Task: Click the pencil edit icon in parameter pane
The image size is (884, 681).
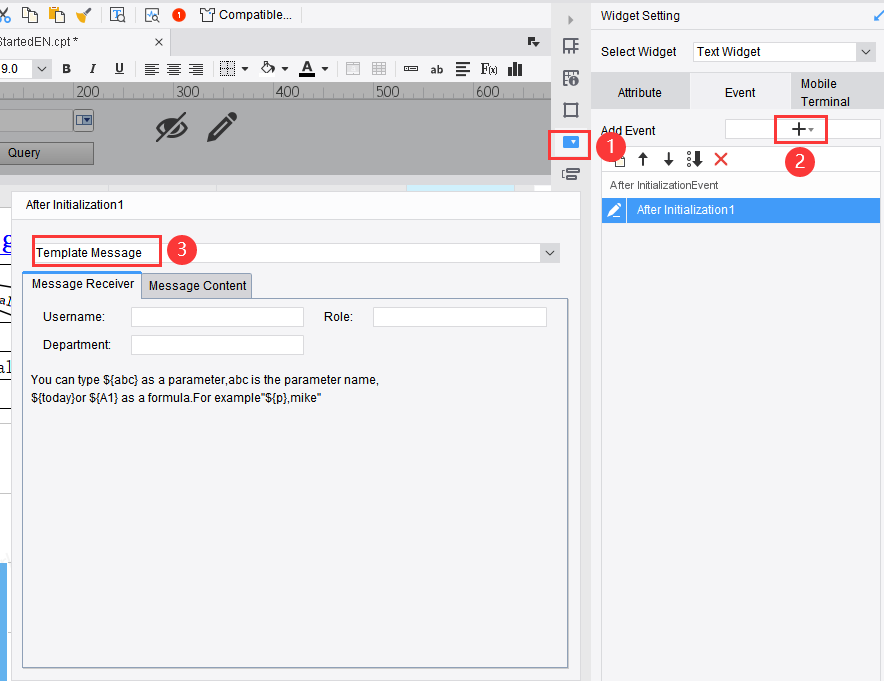Action: point(222,126)
